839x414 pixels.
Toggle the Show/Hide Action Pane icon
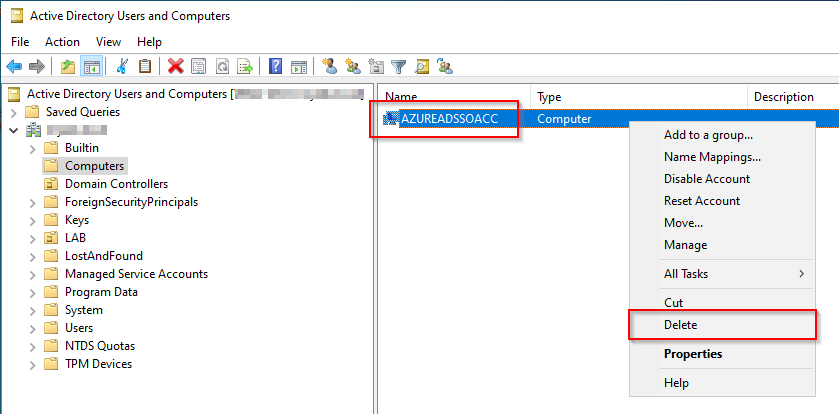[299, 66]
